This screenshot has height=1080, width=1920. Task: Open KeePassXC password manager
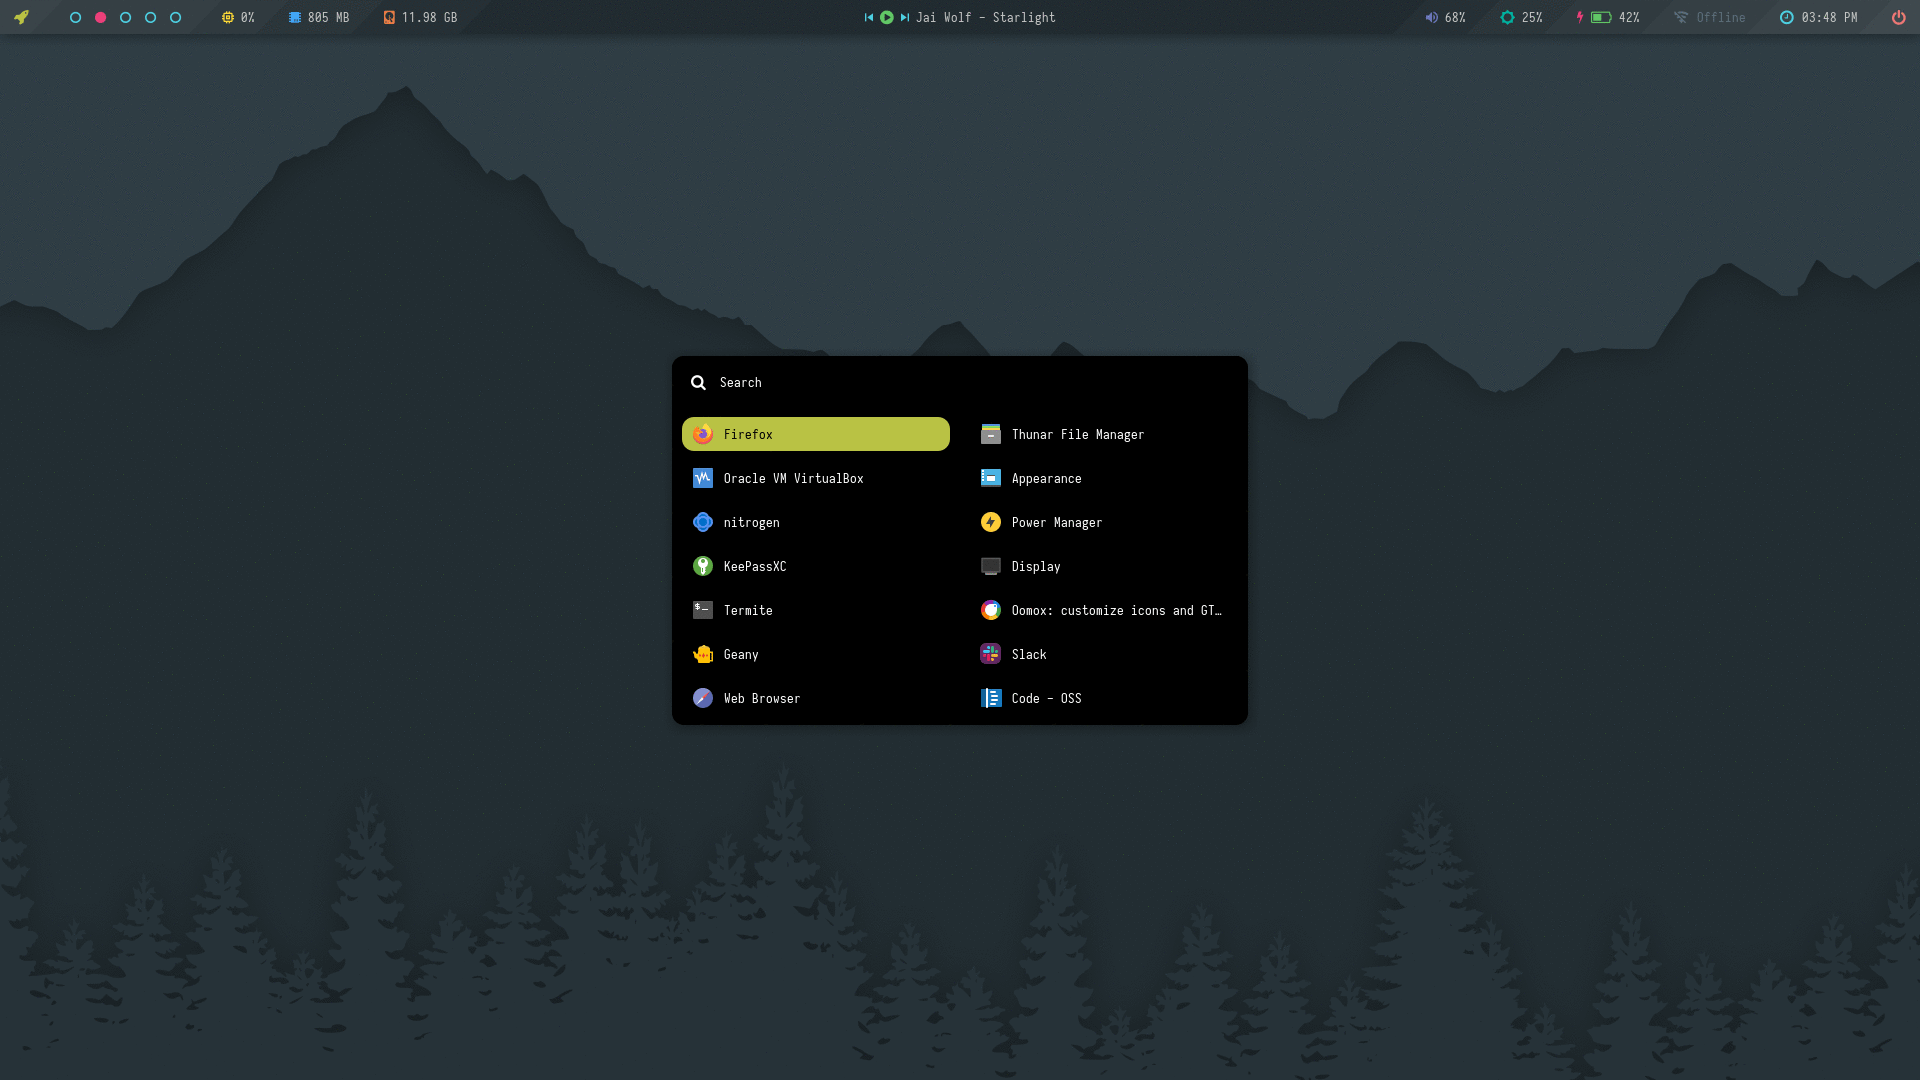click(754, 566)
